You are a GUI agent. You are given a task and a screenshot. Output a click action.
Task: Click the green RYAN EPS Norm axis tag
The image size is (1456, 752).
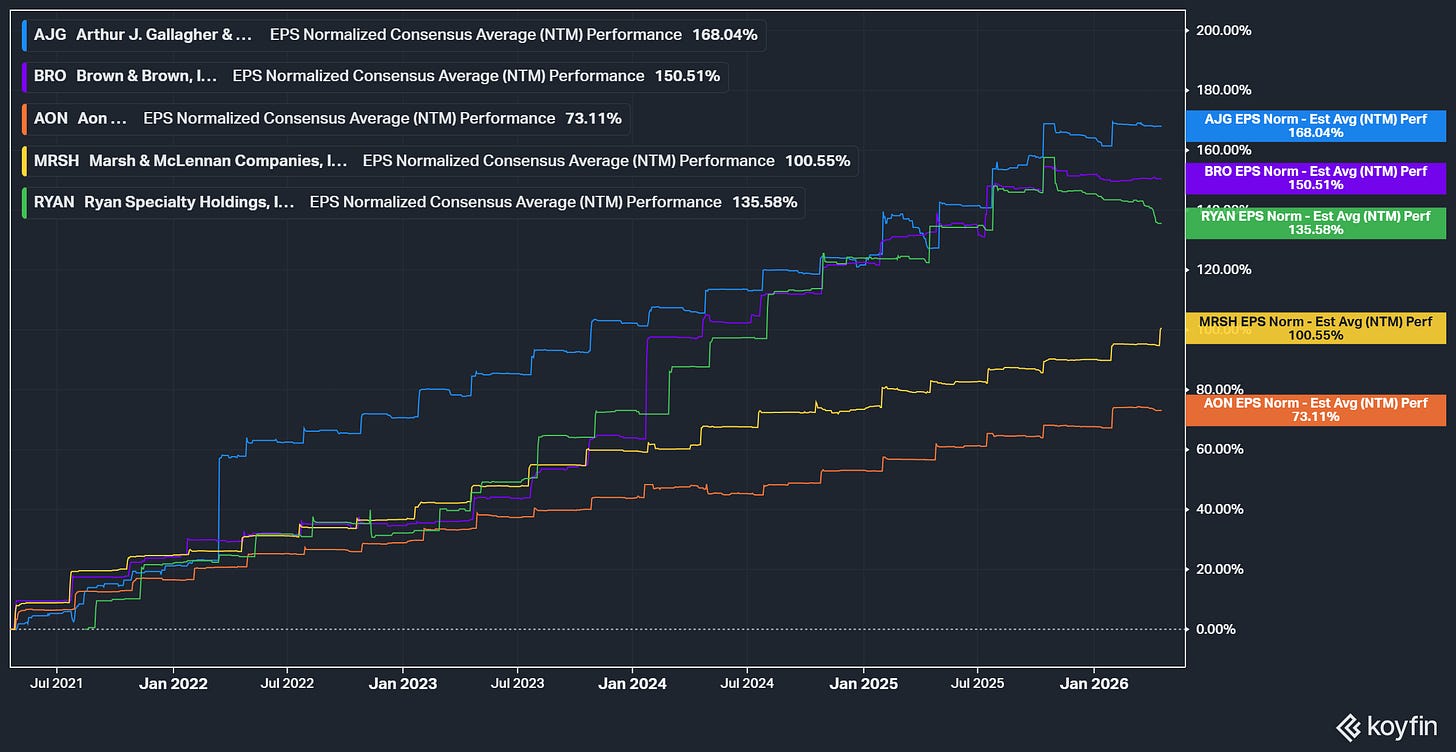[x=1315, y=223]
